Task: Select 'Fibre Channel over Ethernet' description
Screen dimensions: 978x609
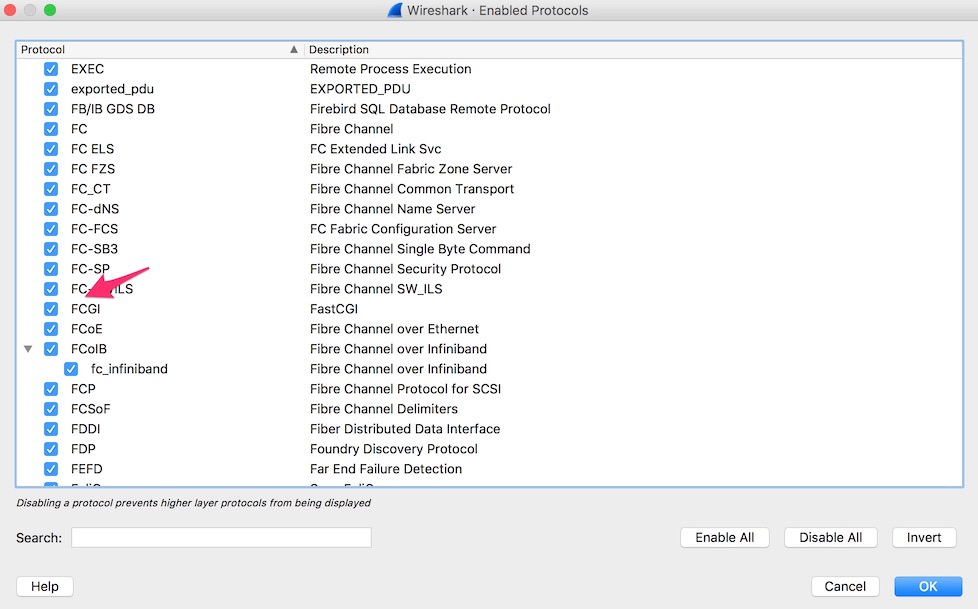Action: [394, 329]
